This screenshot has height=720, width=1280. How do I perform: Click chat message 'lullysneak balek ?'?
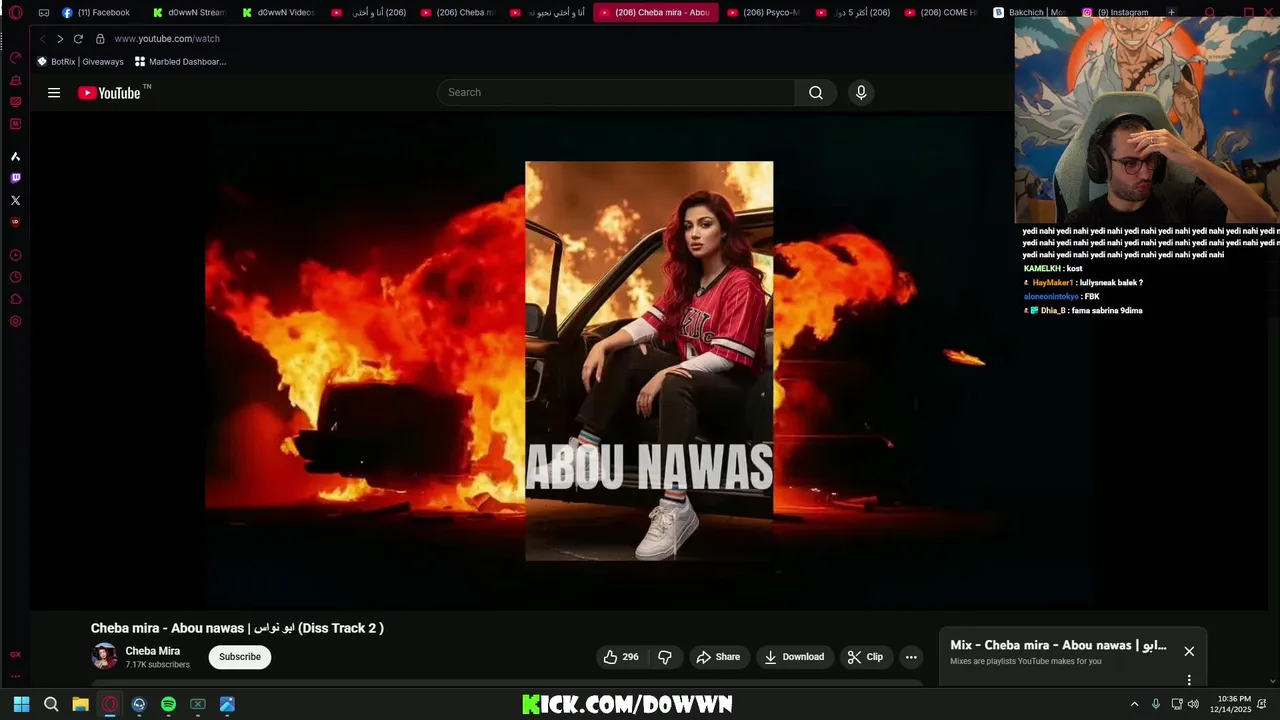1111,283
